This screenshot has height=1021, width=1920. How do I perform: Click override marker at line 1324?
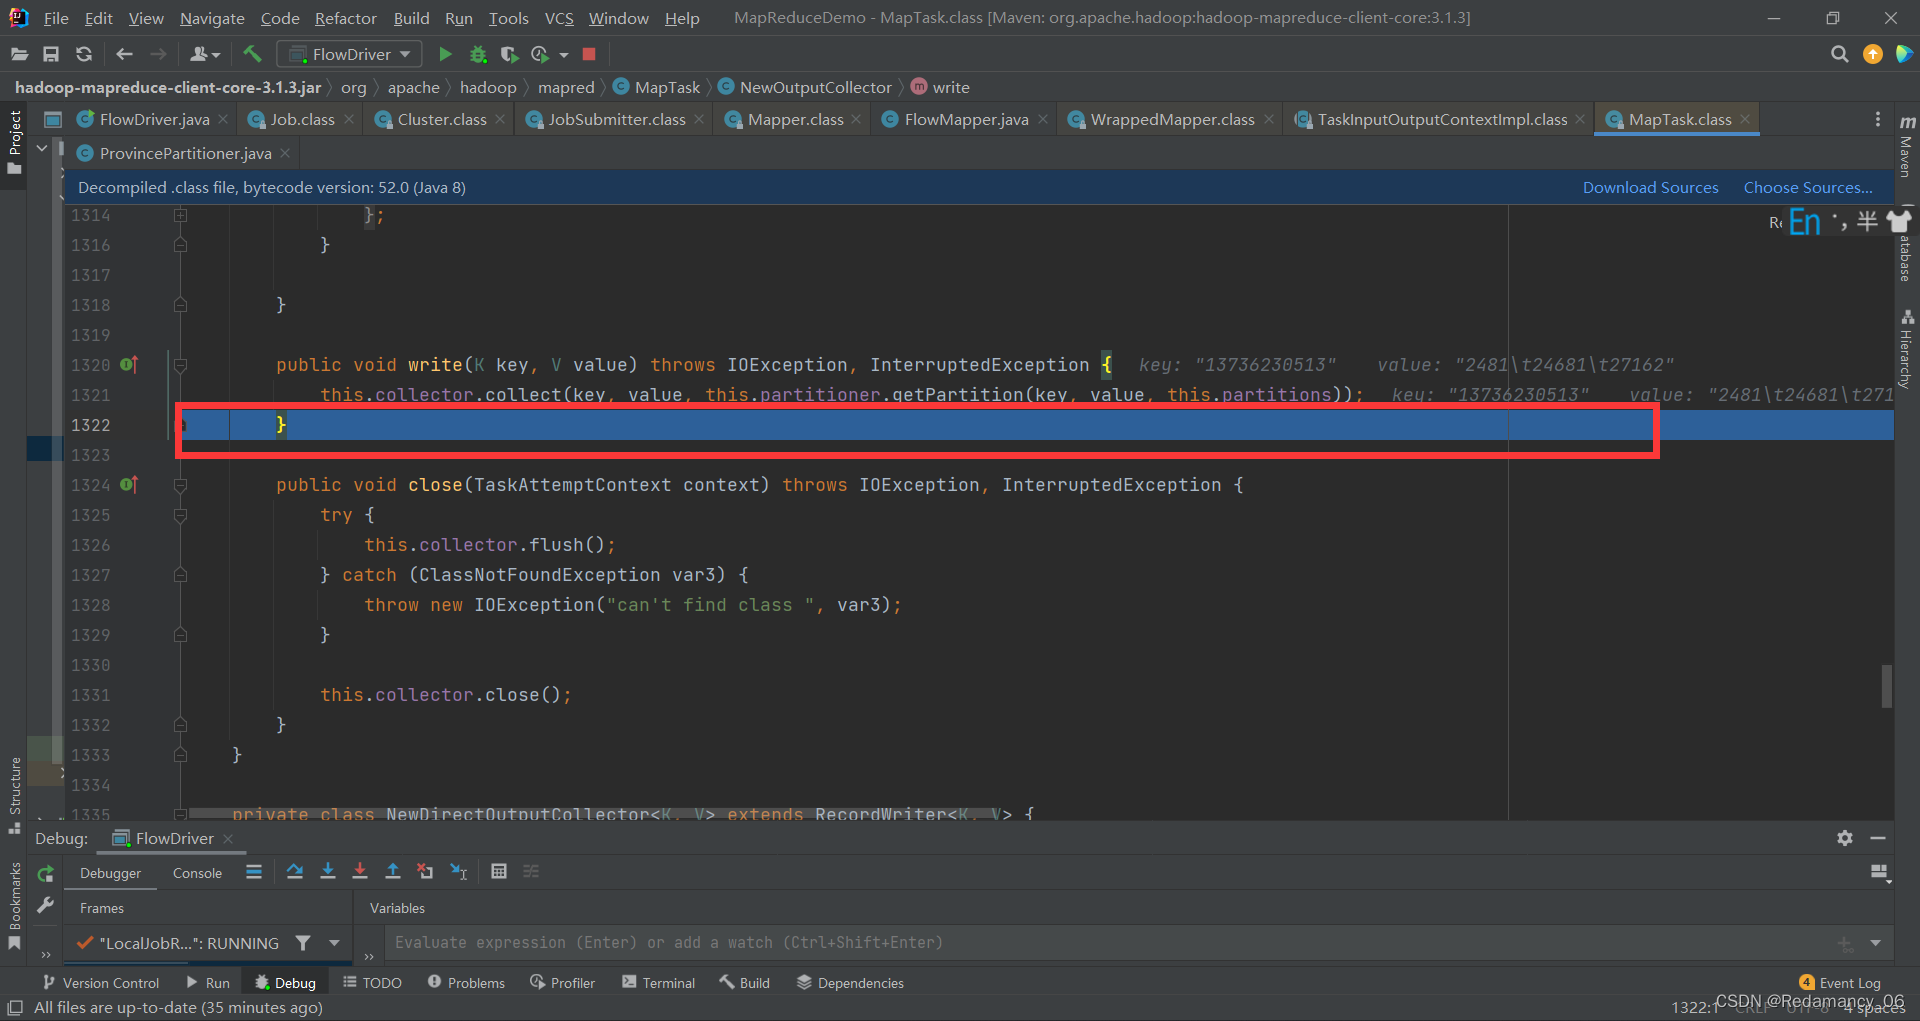129,485
